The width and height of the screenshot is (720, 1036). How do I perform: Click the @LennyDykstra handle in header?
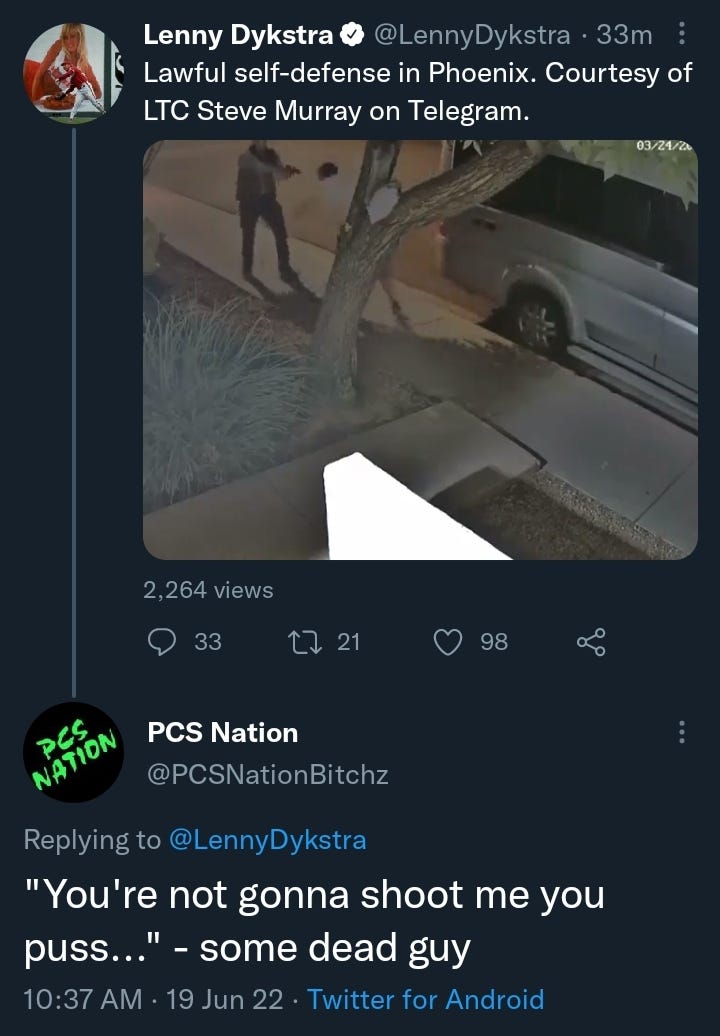coord(472,34)
